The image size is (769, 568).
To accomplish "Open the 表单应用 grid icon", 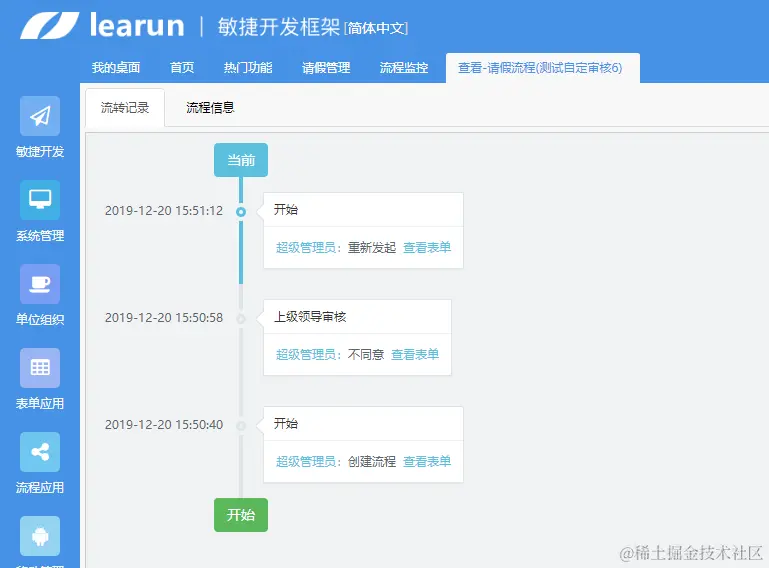I will pos(40,368).
